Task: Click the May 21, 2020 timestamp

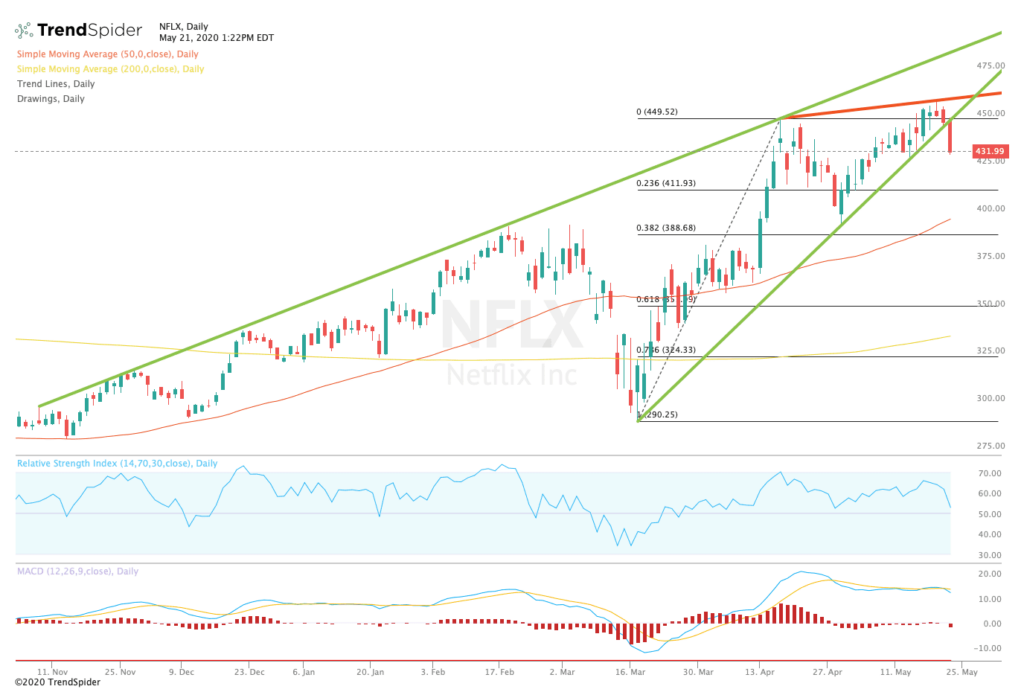Action: coord(216,38)
